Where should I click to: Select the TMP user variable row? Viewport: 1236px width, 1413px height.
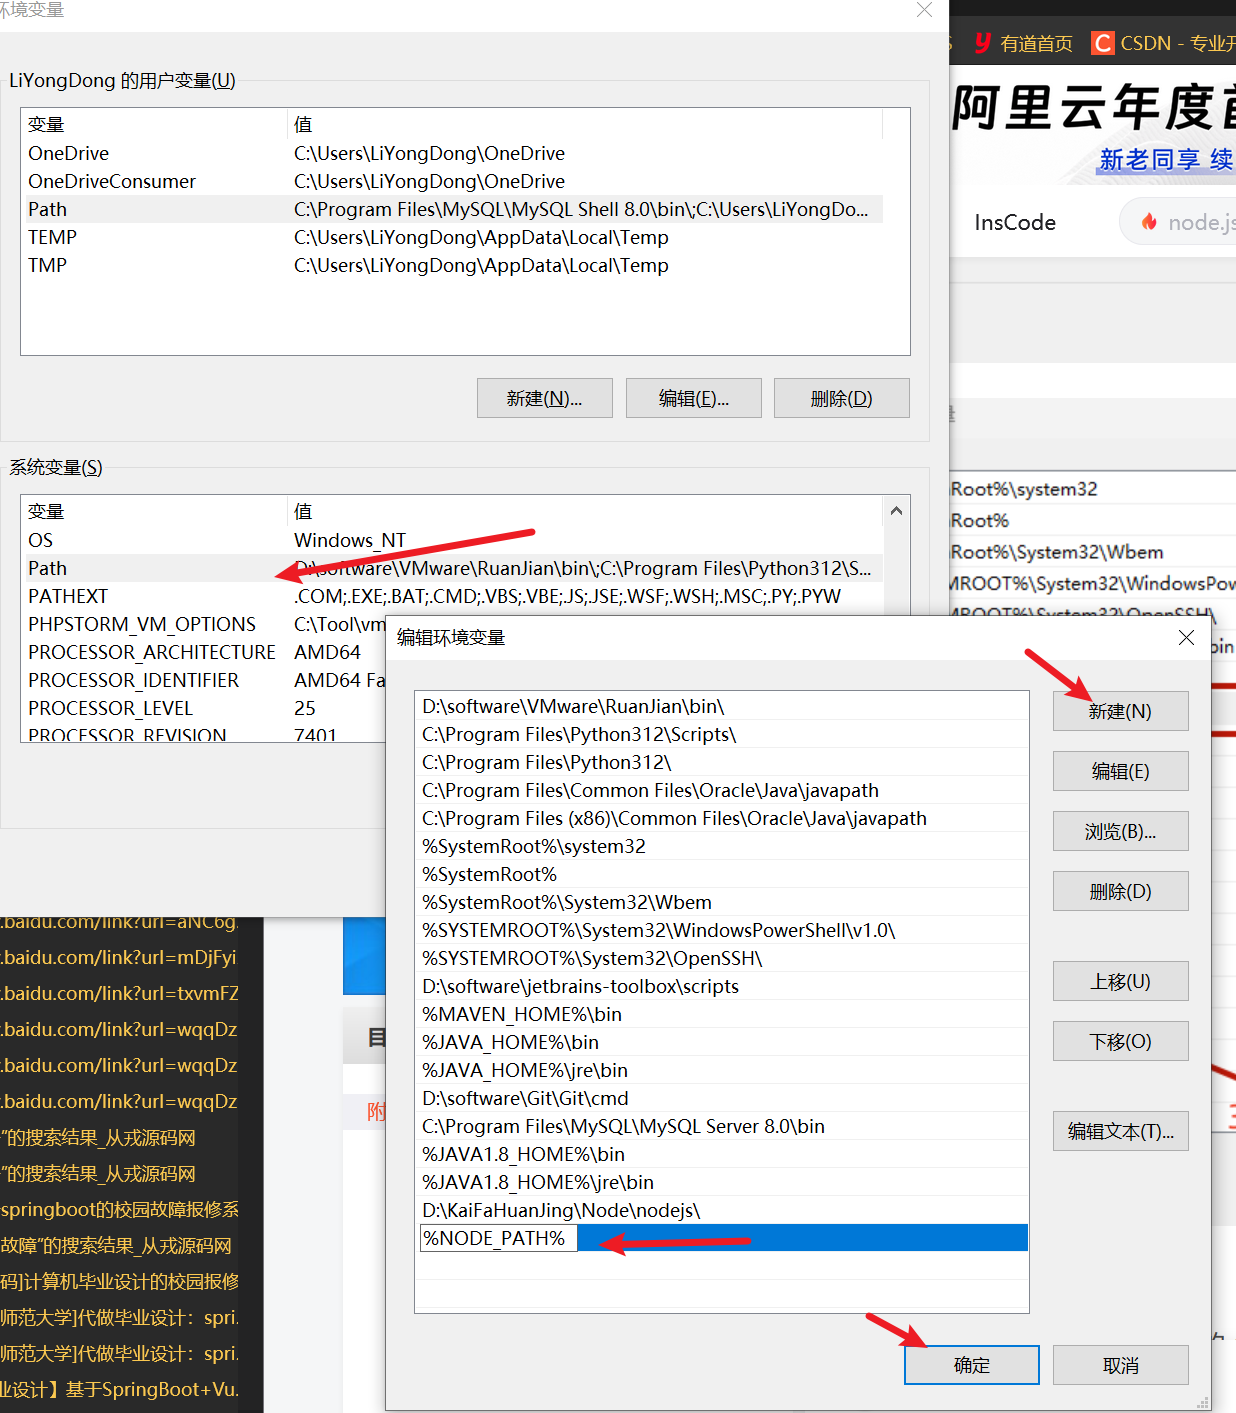click(x=452, y=265)
